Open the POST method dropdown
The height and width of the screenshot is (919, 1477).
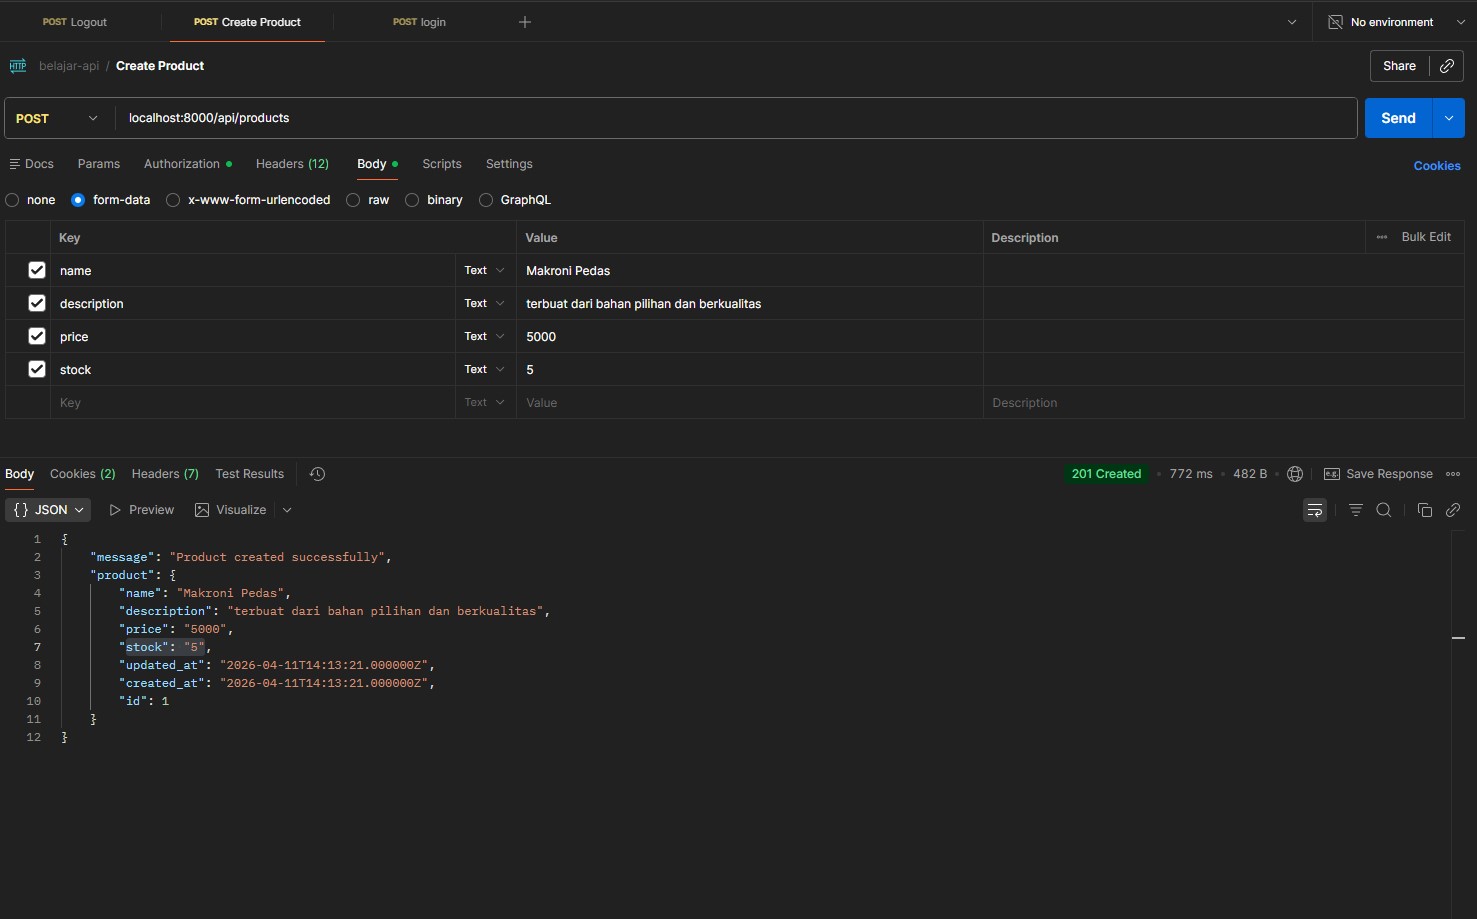(x=58, y=118)
